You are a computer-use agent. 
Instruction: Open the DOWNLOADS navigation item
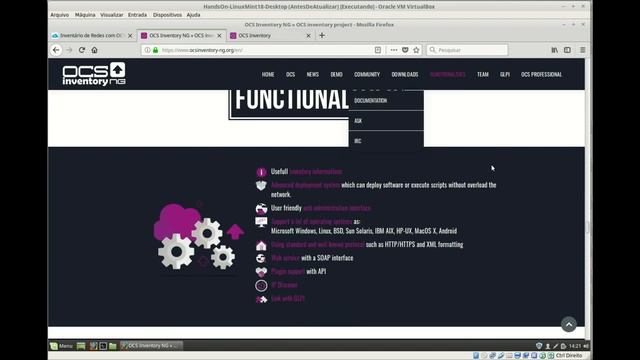pos(405,74)
